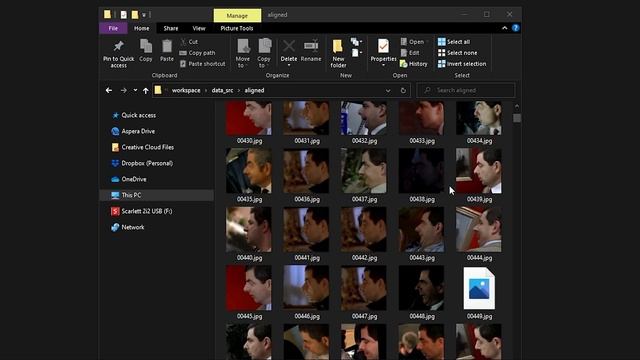
Task: Refresh the aligned folder
Action: (x=403, y=90)
